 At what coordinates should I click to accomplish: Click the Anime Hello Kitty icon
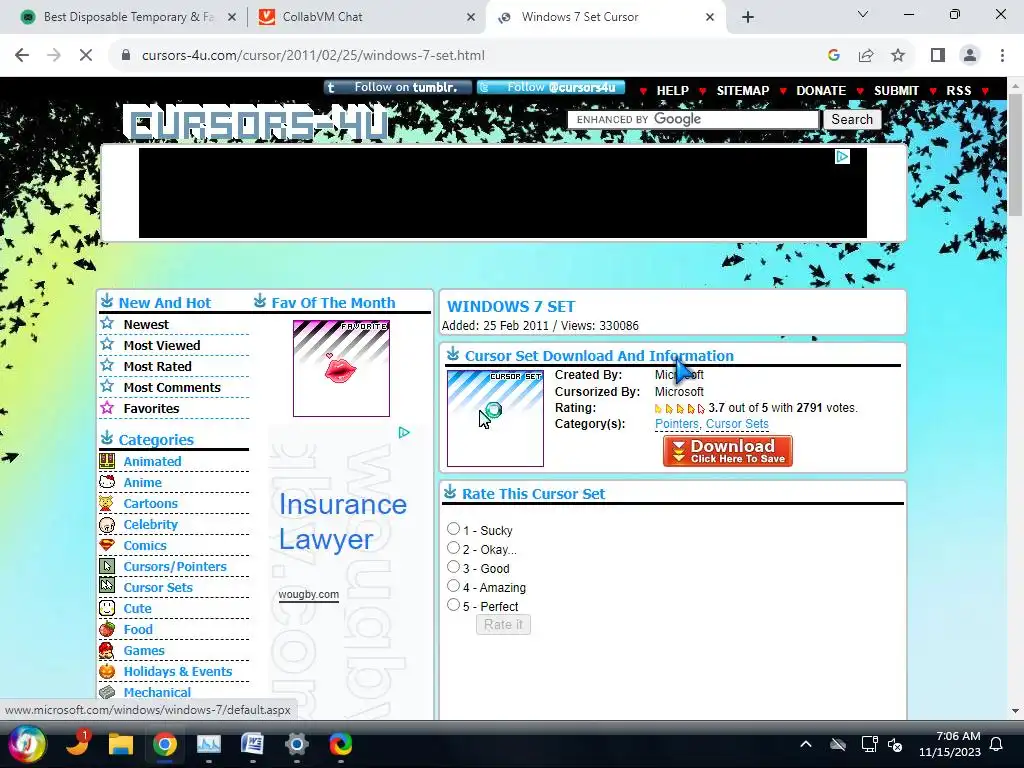[107, 482]
